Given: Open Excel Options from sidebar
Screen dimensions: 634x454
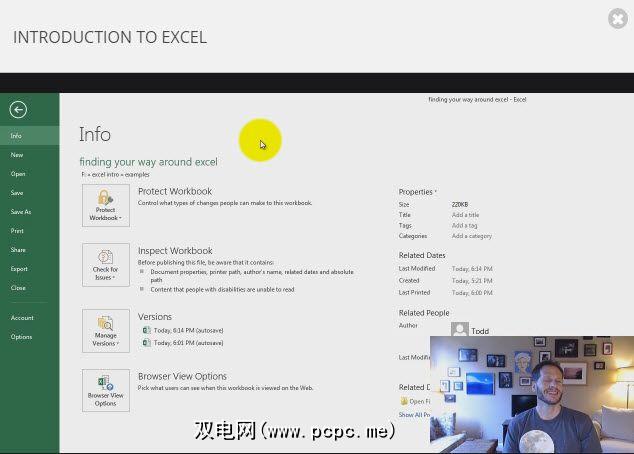Looking at the screenshot, I should click(30, 337).
